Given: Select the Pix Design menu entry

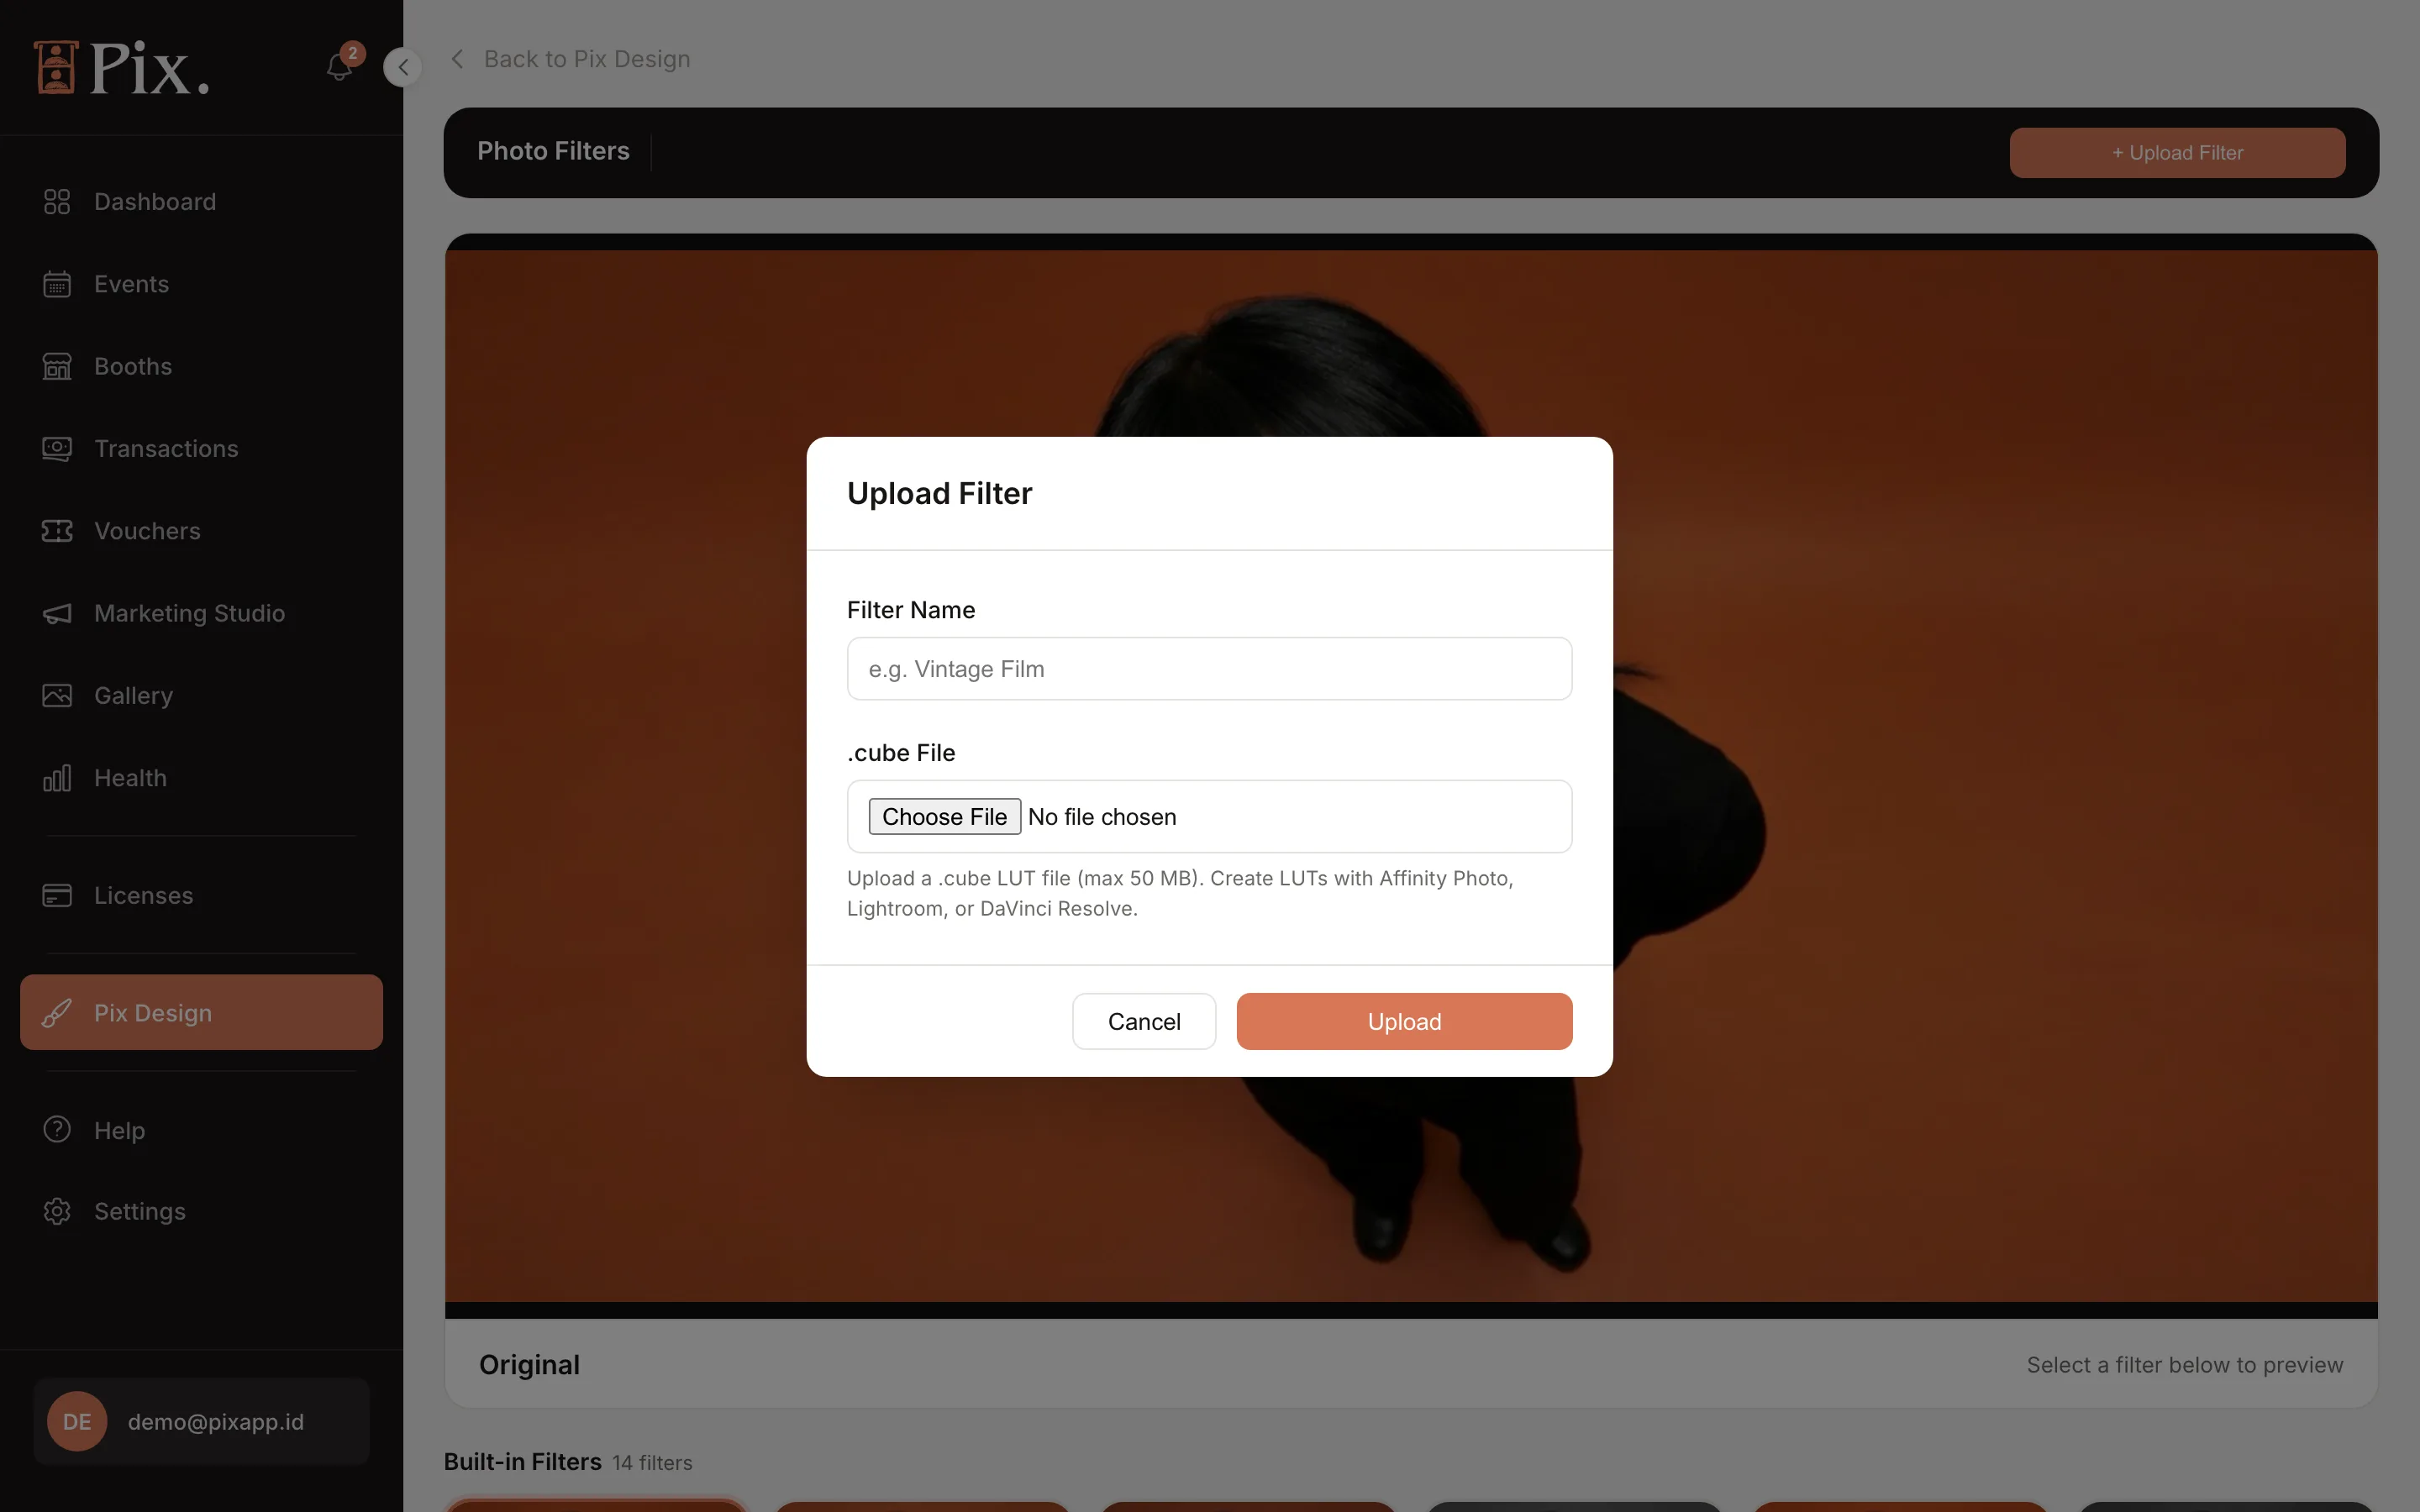Looking at the screenshot, I should tap(201, 1012).
